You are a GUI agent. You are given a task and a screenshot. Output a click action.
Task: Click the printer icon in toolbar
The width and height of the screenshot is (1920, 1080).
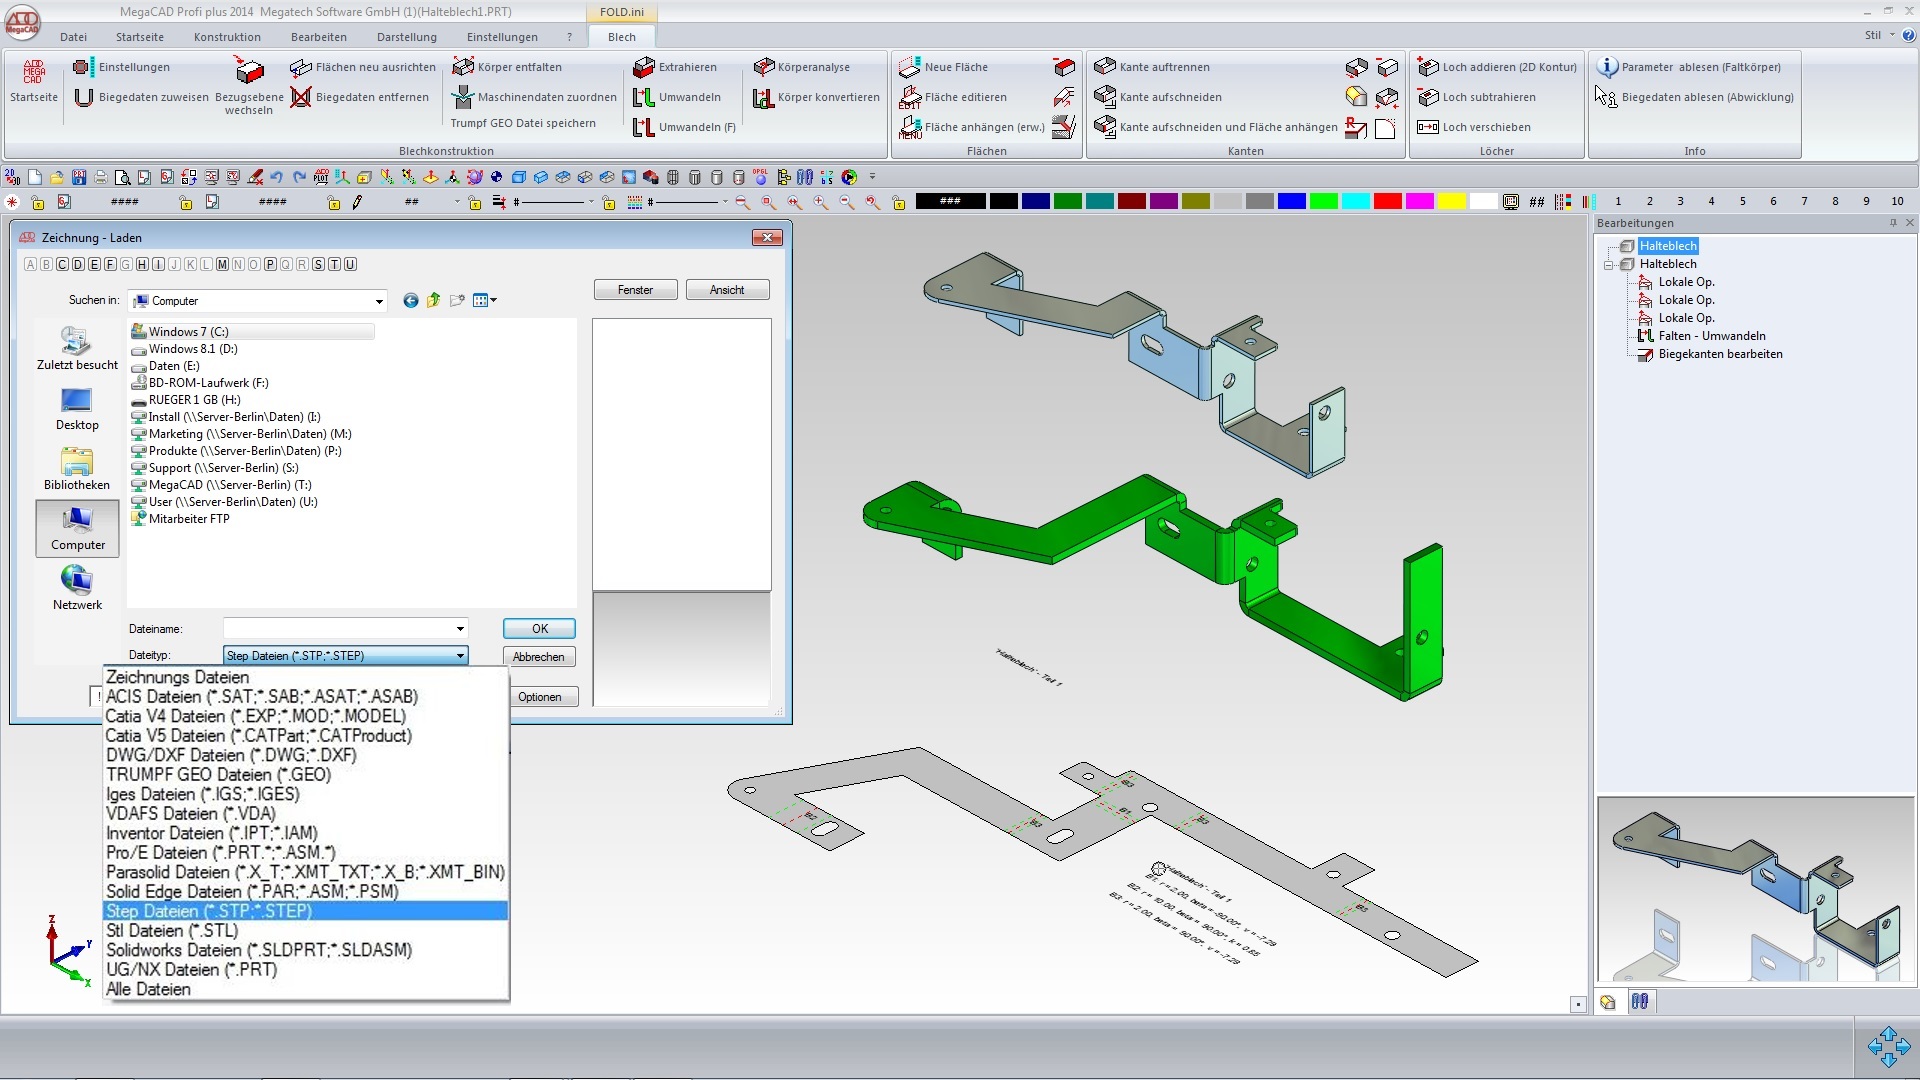(100, 177)
